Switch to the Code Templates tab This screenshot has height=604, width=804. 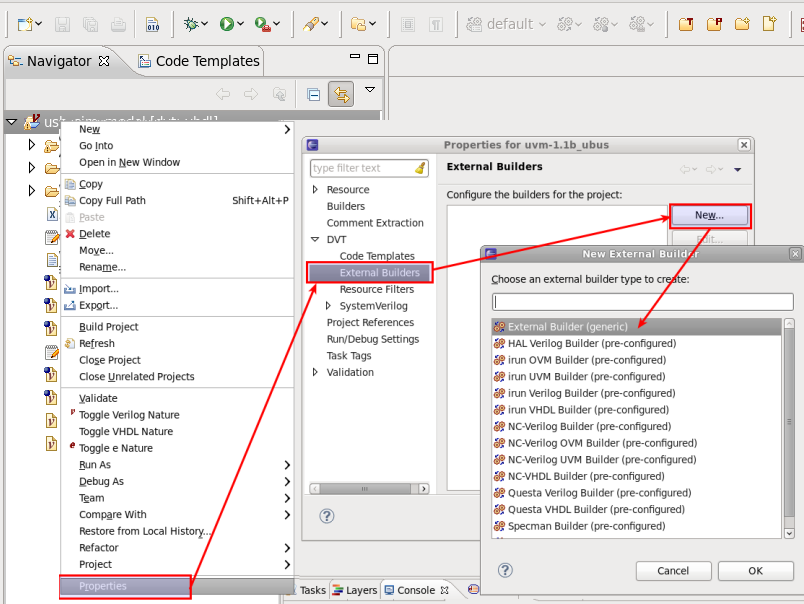tap(207, 61)
